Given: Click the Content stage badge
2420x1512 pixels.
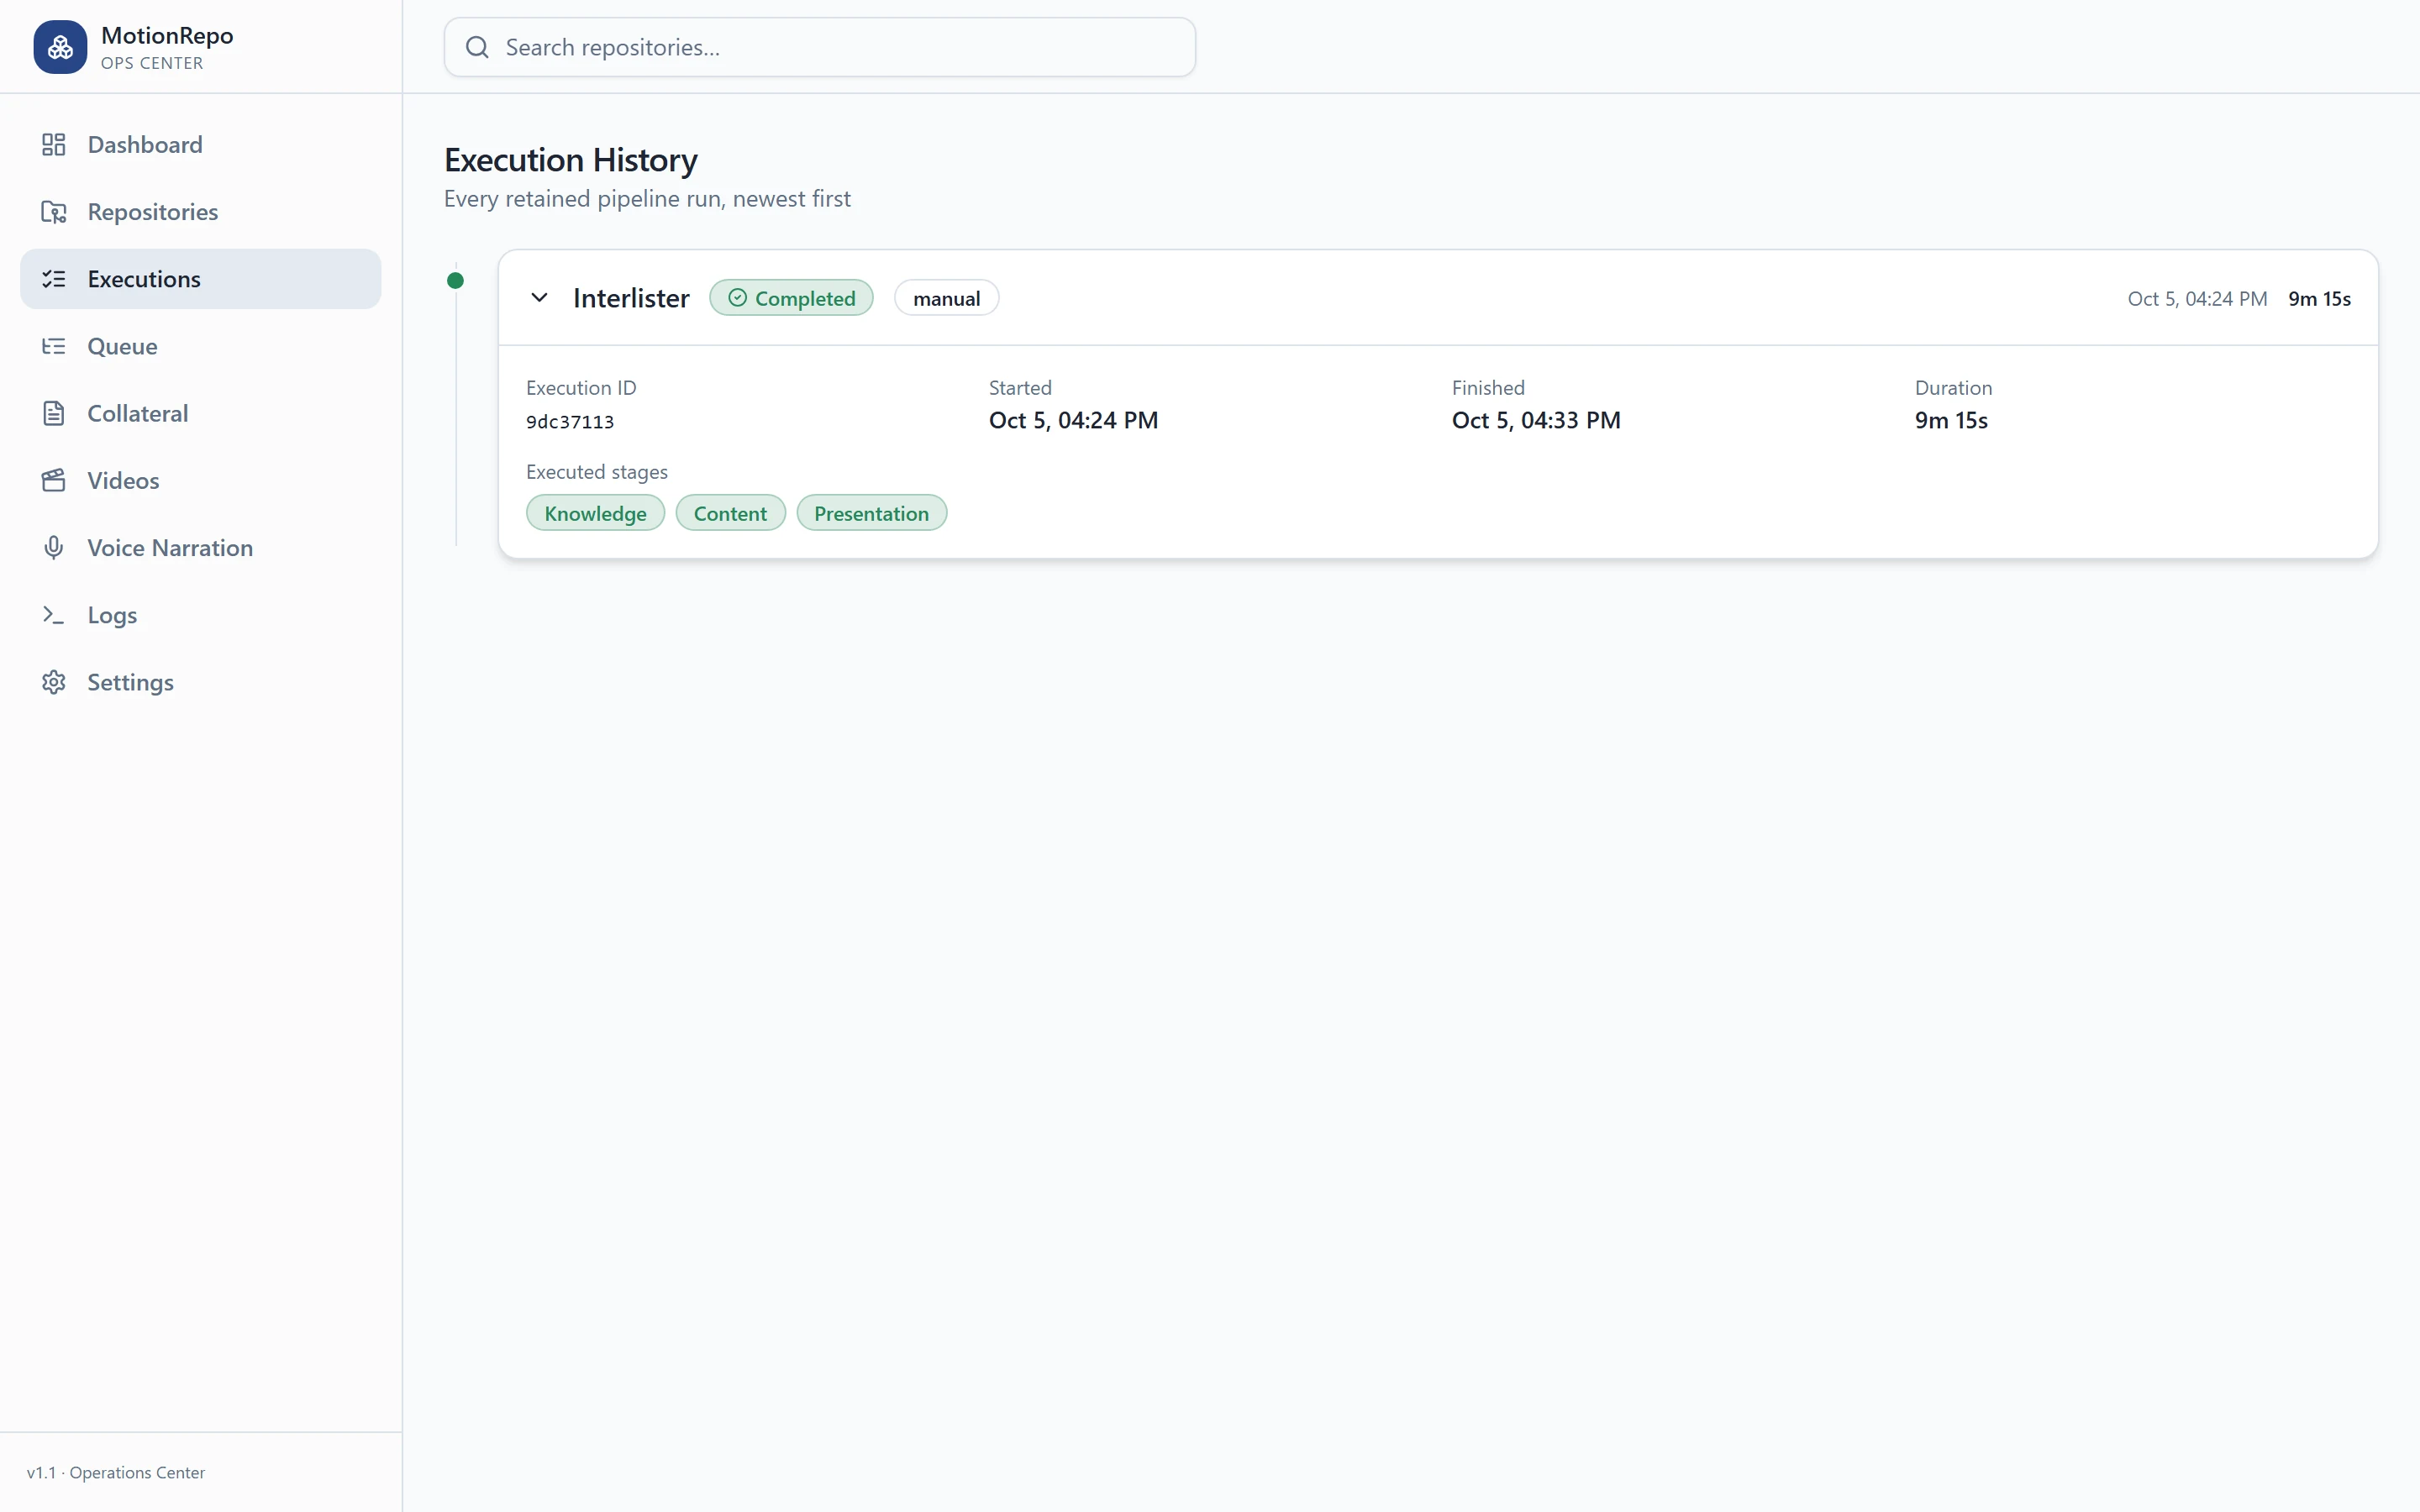Looking at the screenshot, I should tap(730, 513).
